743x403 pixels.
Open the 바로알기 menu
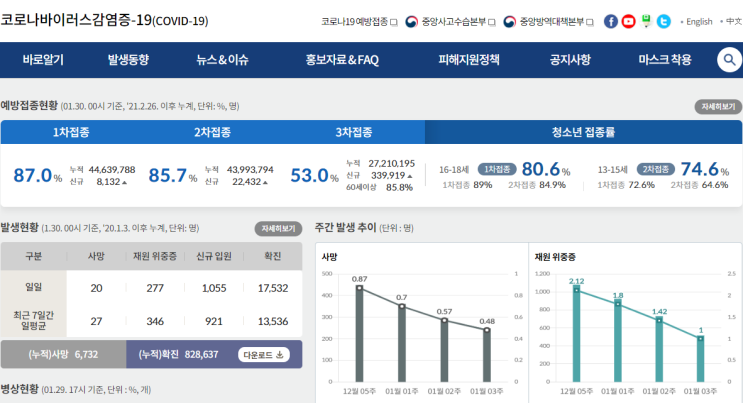pos(43,60)
